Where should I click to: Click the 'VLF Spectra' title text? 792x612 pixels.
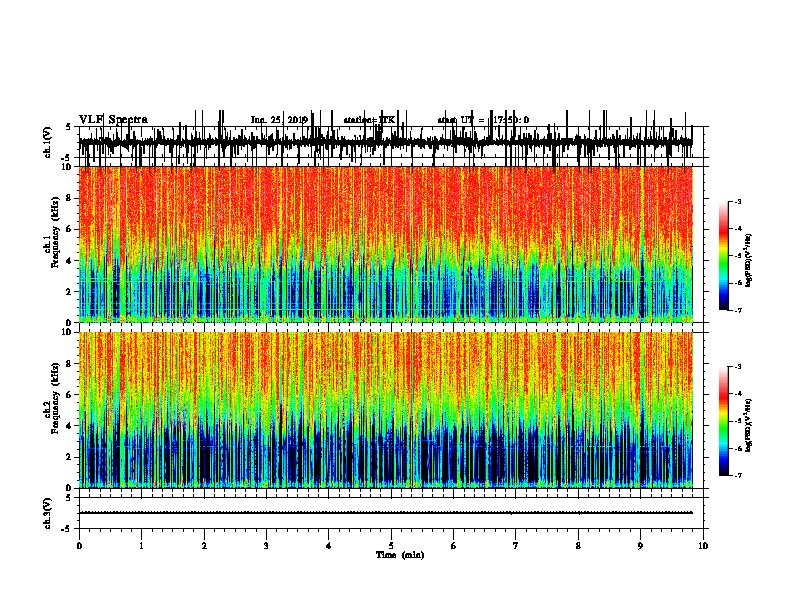point(113,120)
